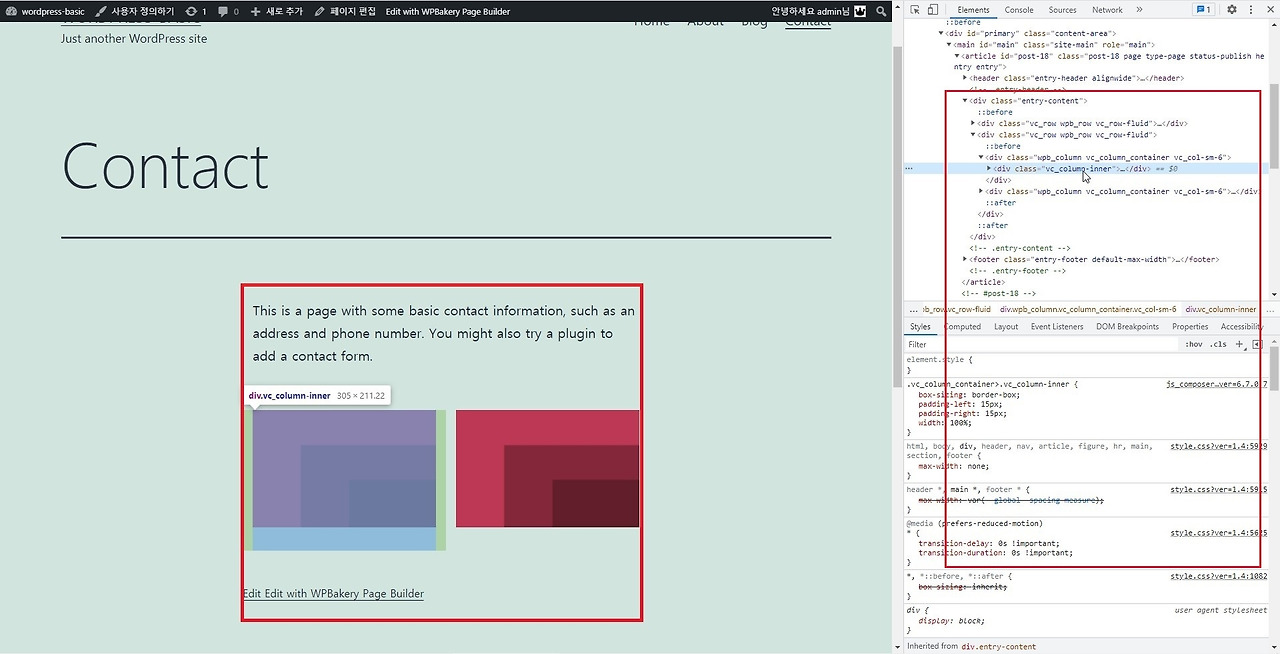The width and height of the screenshot is (1280, 654).
Task: Open the Accessibility tab
Action: [x=1242, y=327]
